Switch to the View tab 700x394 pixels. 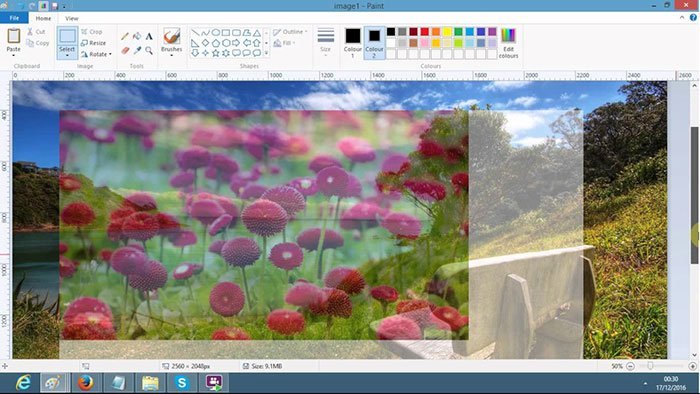click(x=71, y=18)
